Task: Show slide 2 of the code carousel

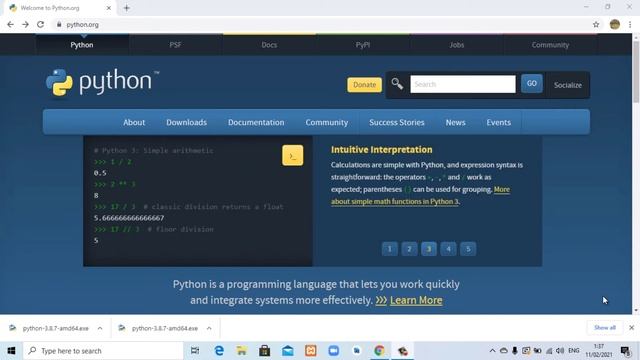Action: tap(409, 249)
